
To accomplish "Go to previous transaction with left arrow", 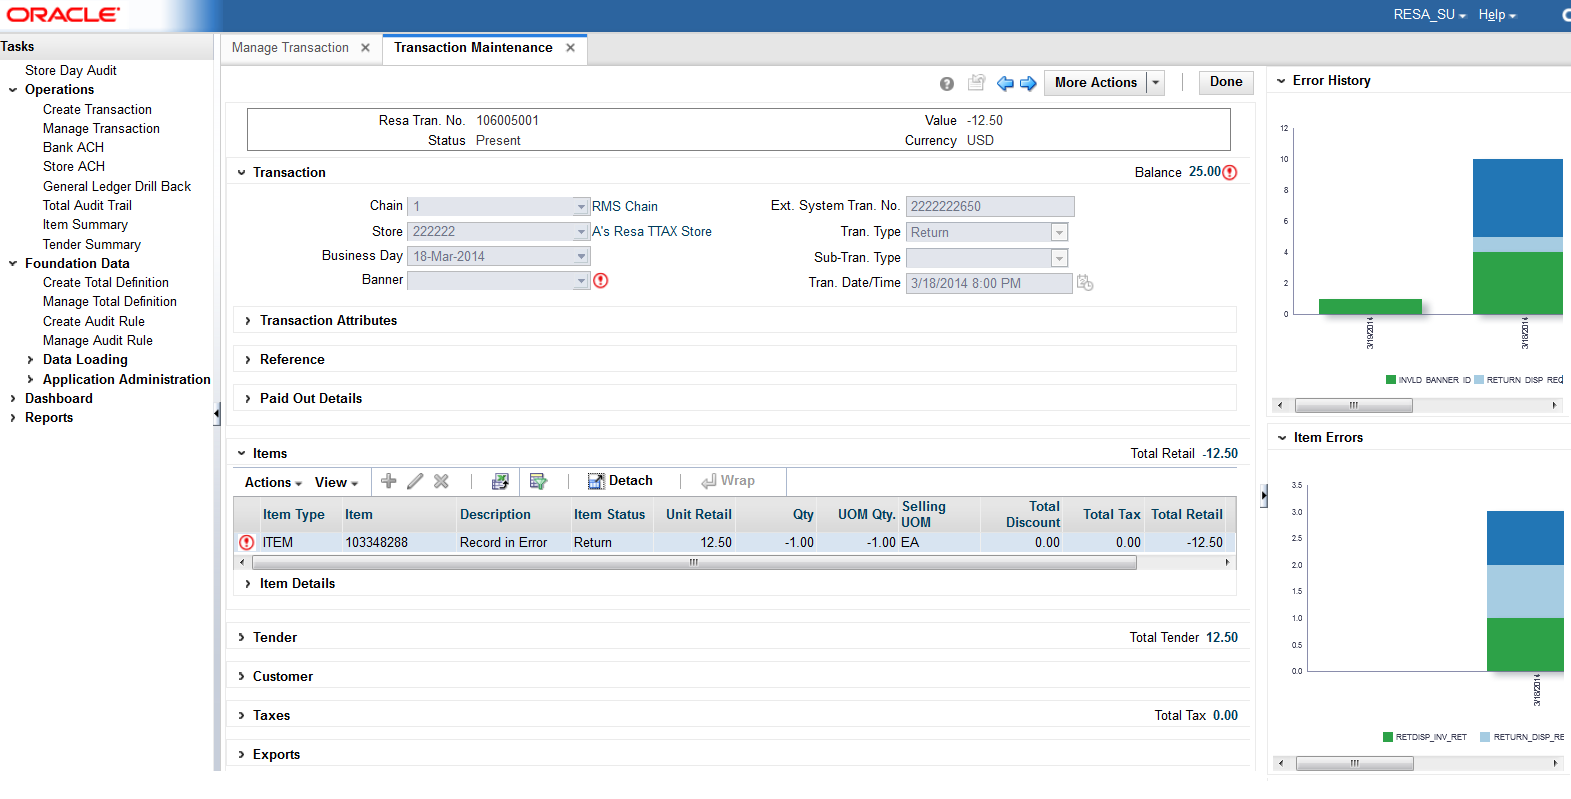I will pyautogui.click(x=1005, y=83).
